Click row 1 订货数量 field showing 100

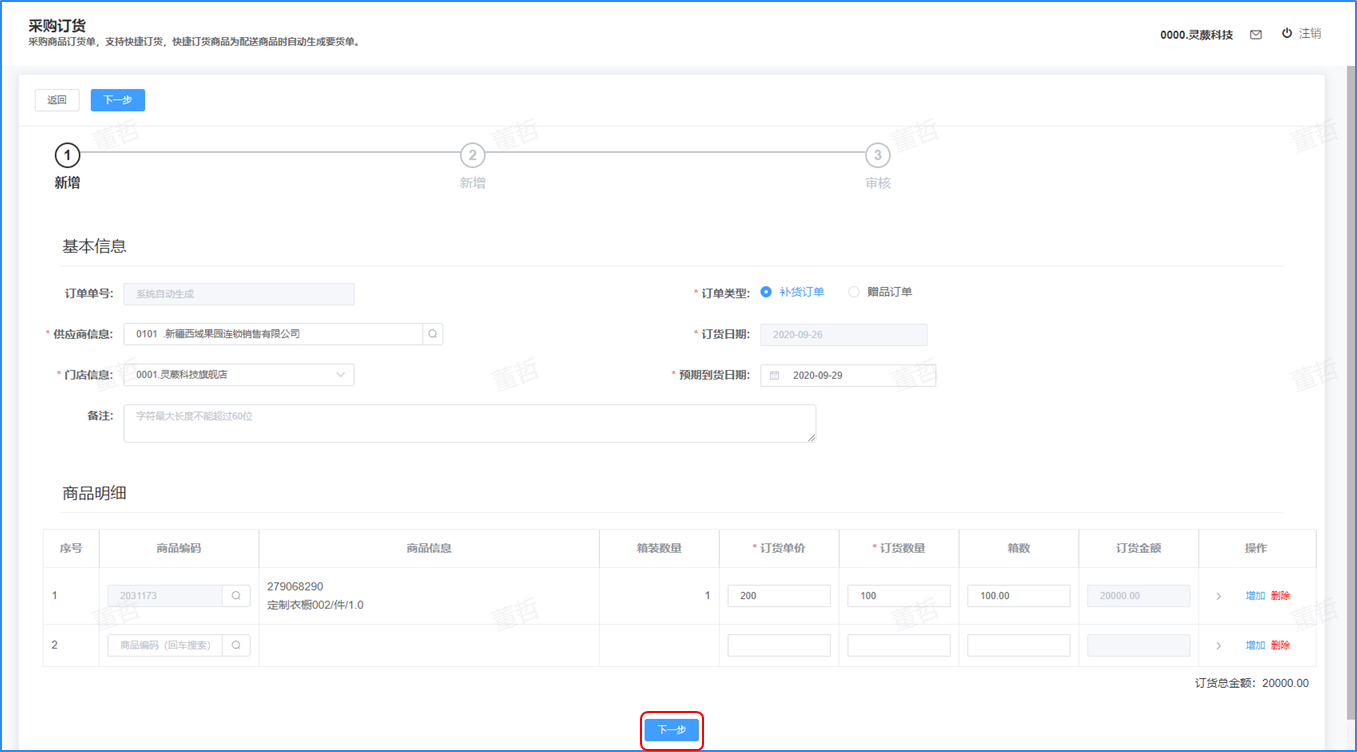point(899,595)
